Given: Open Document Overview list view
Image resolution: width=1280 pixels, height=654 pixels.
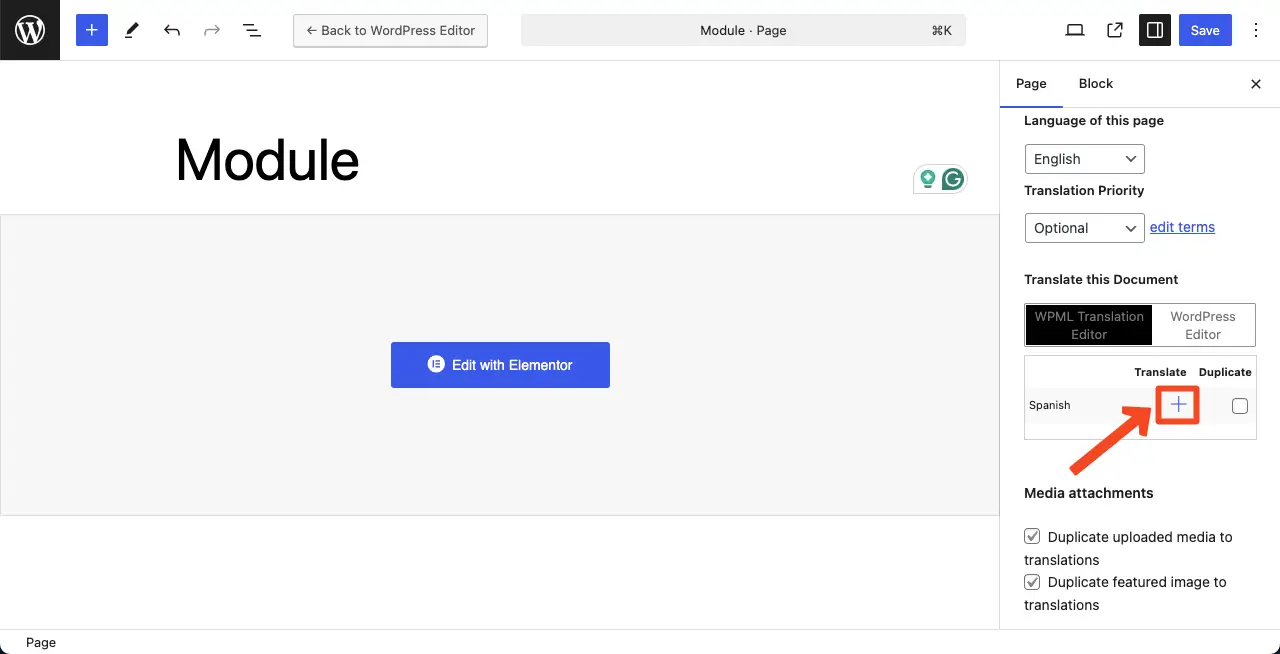Looking at the screenshot, I should tap(252, 30).
